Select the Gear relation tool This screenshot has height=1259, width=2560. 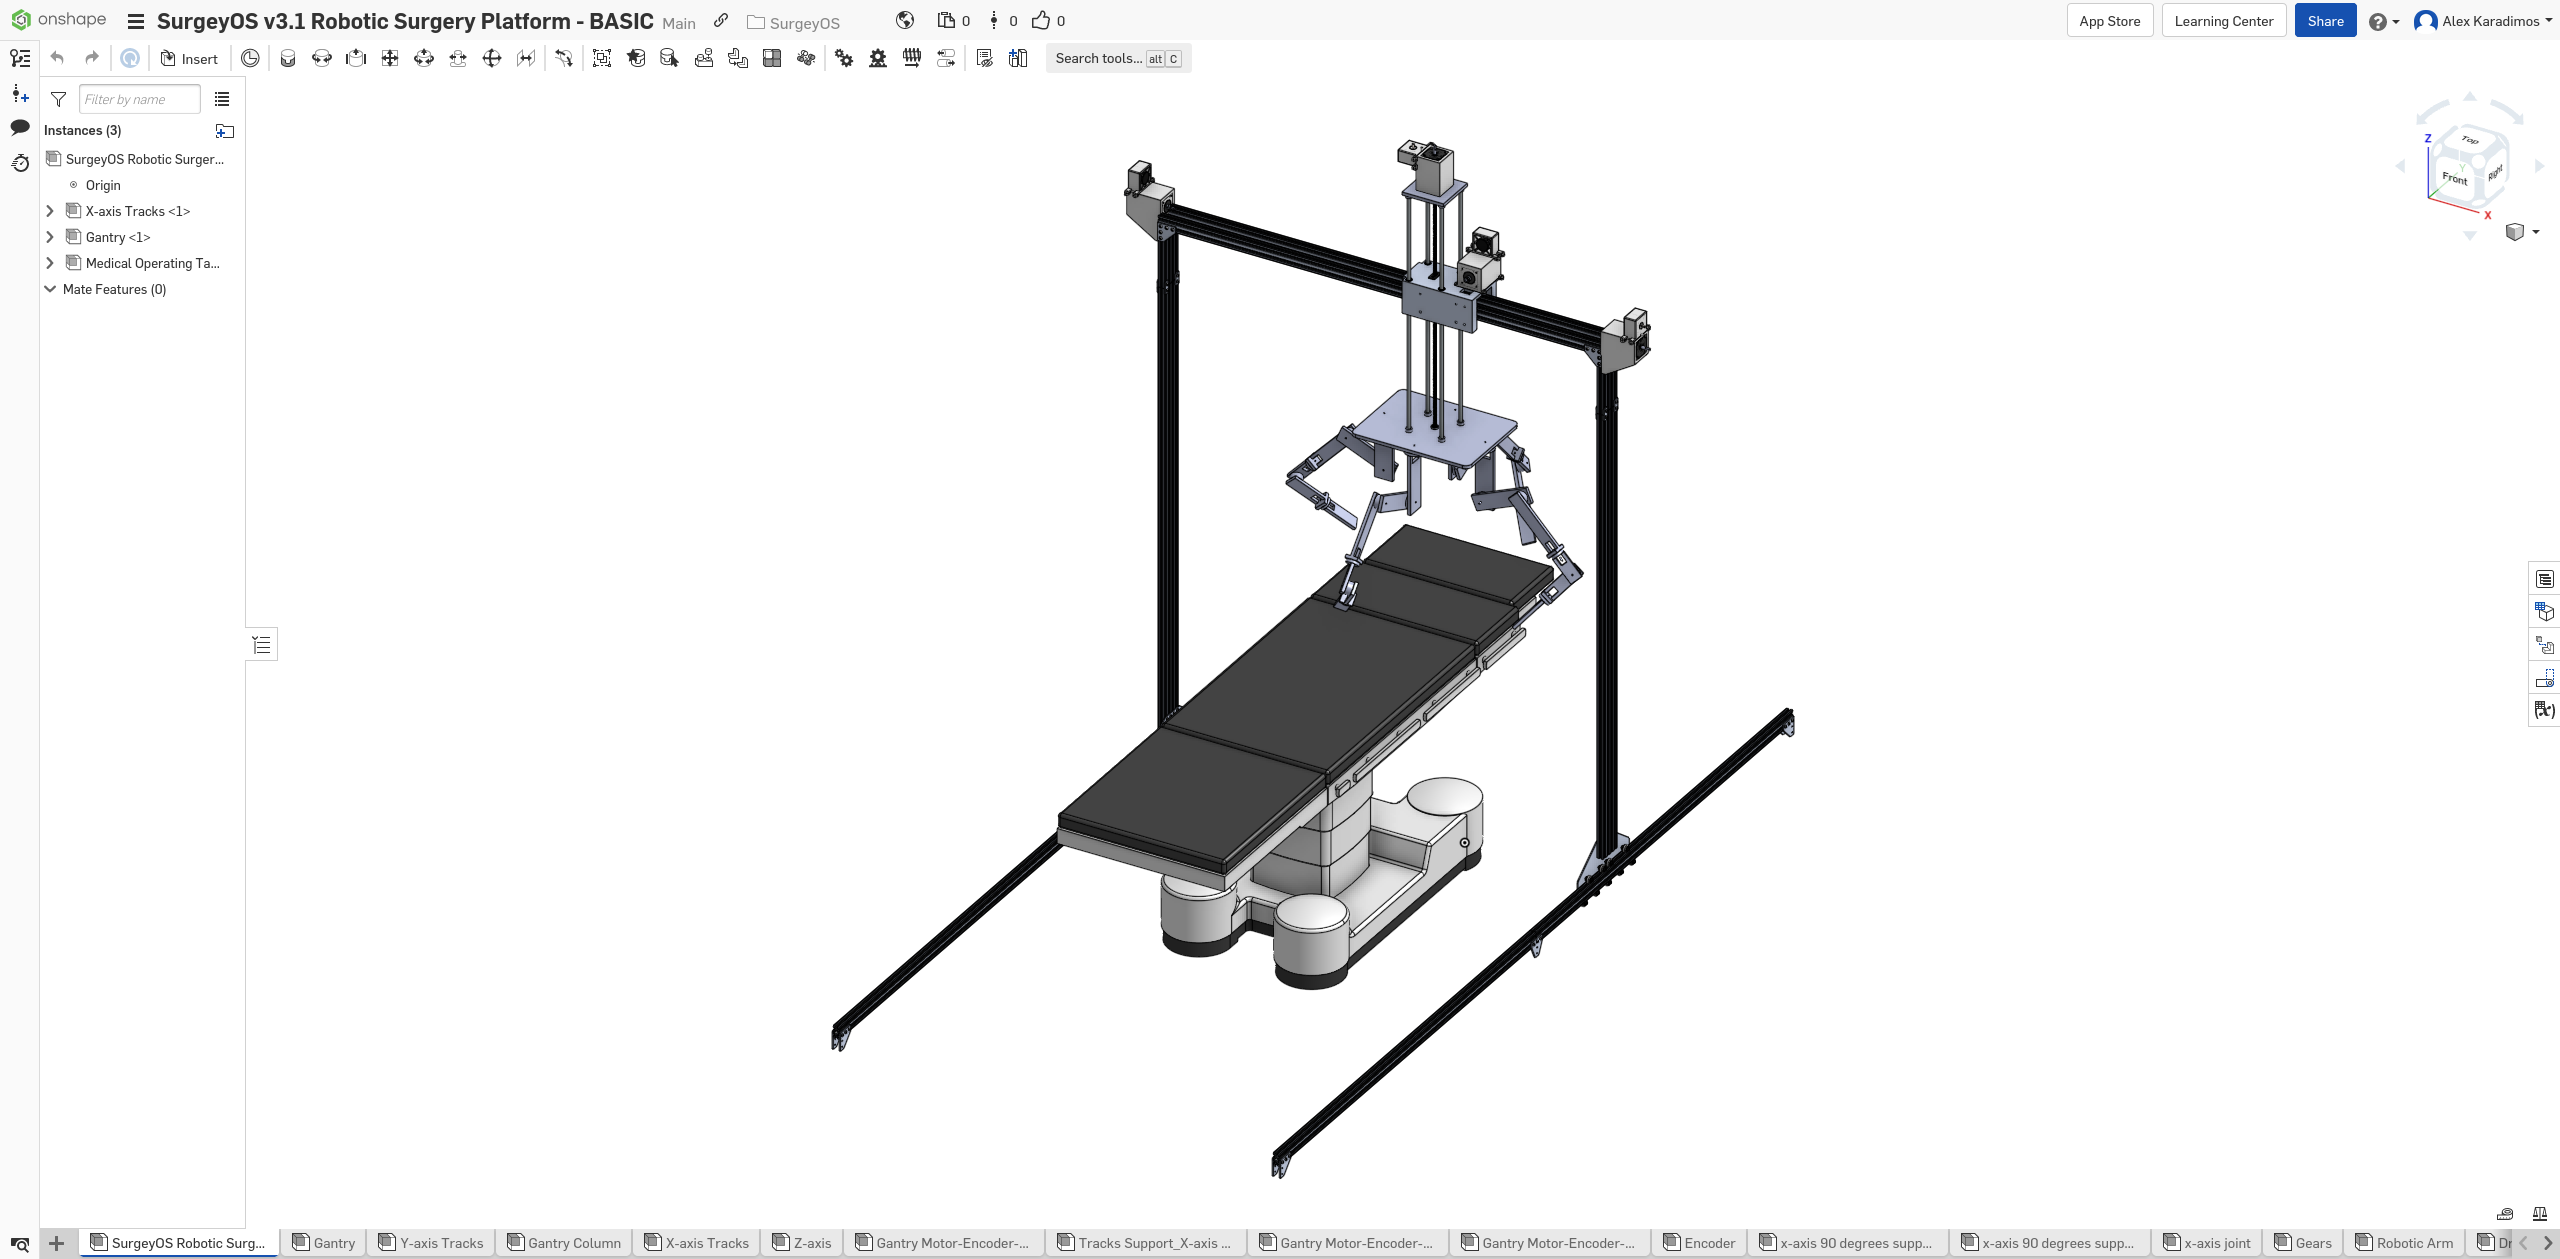click(844, 58)
